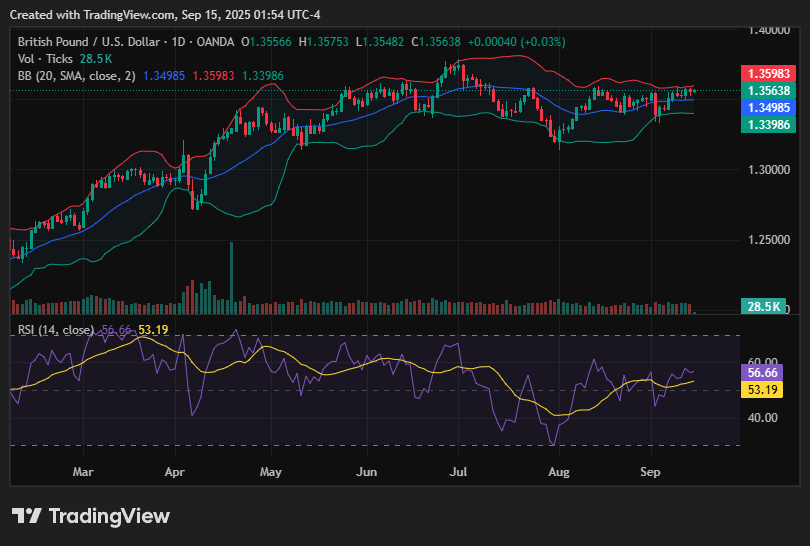810x546 pixels.
Task: Click the 40.00 RSI axis label
Action: pos(762,417)
